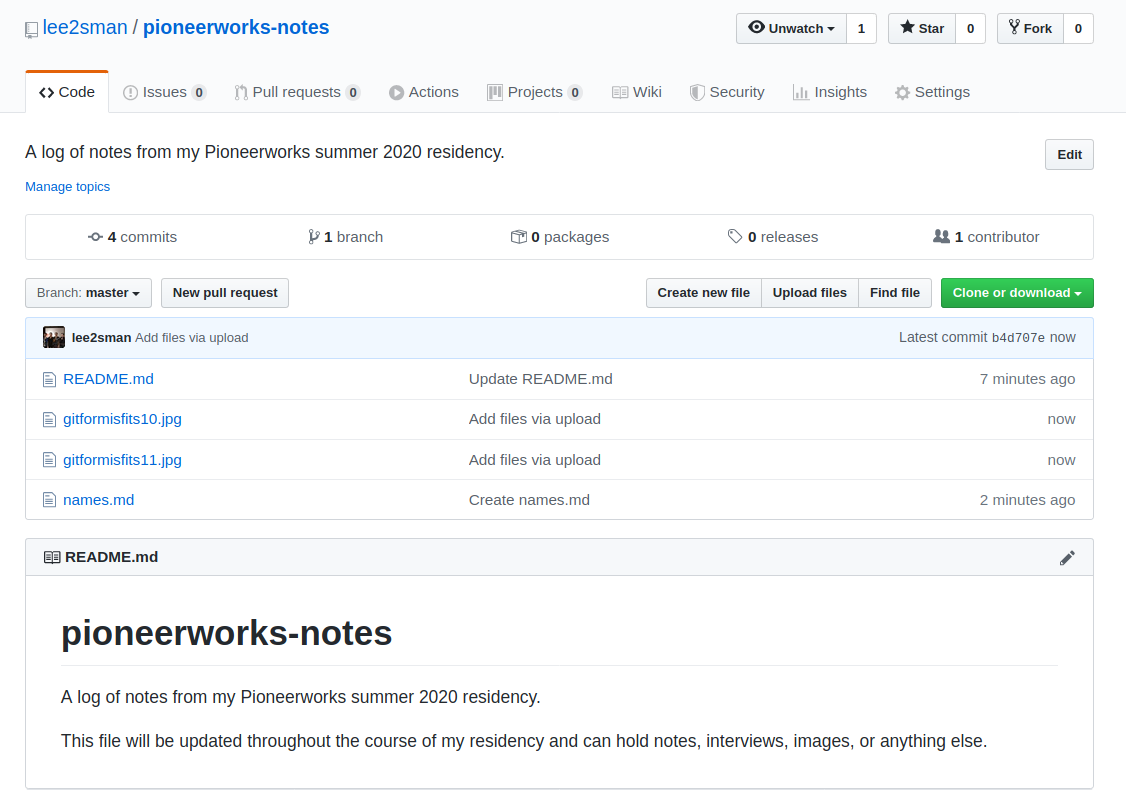Open the Pull requests tab
The image size is (1126, 812).
coord(297,92)
